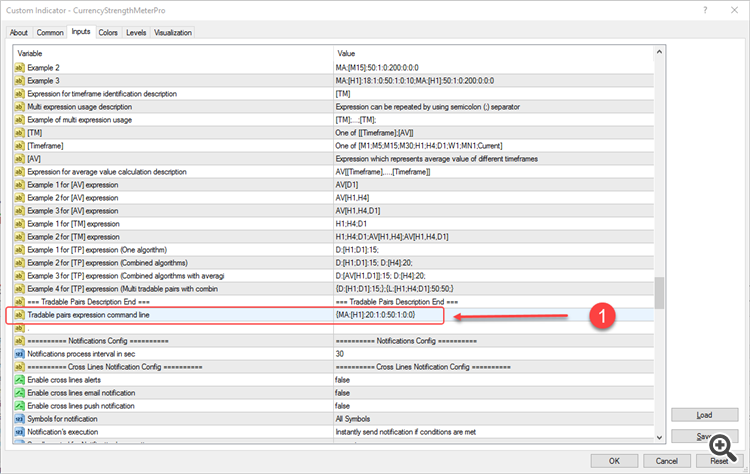Switch to the Colors tab
Image resolution: width=750 pixels, height=474 pixels.
pyautogui.click(x=108, y=33)
